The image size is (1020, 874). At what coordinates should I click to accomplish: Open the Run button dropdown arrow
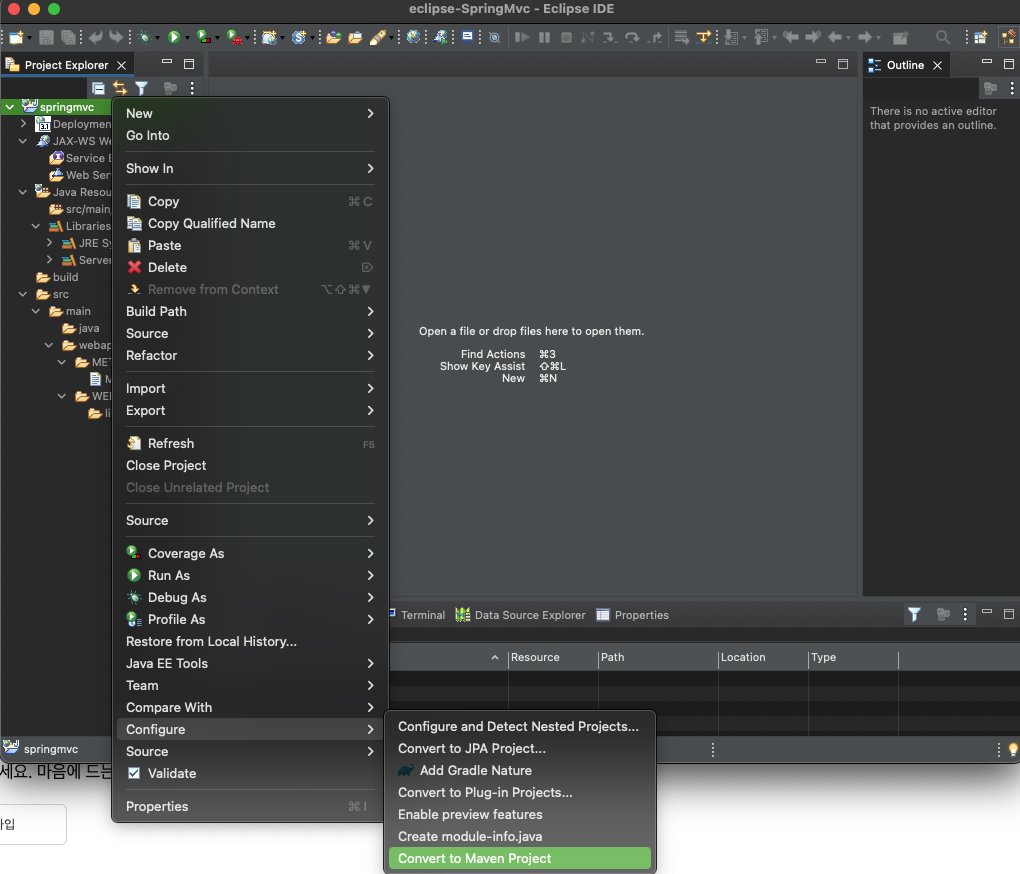pyautogui.click(x=187, y=38)
